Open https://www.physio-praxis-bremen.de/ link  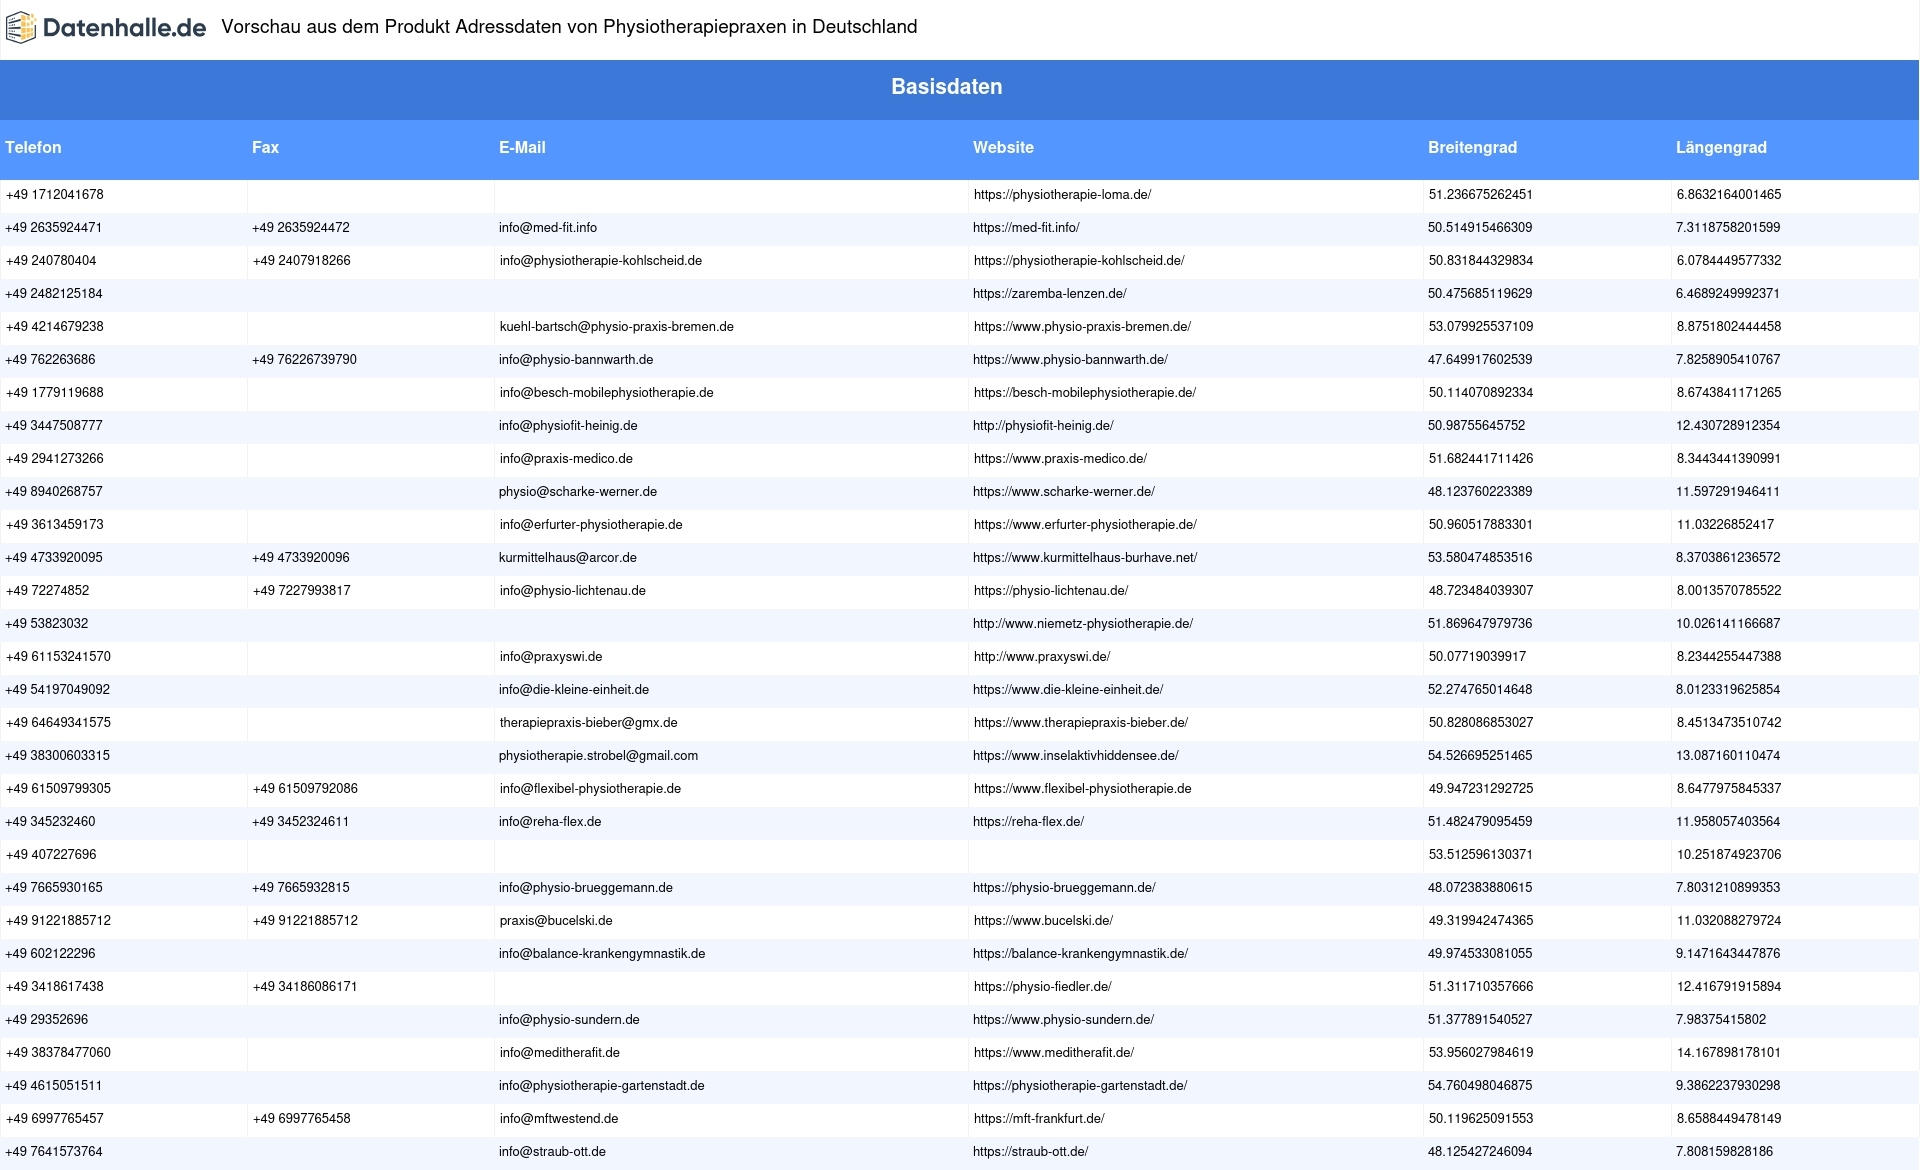(1082, 327)
